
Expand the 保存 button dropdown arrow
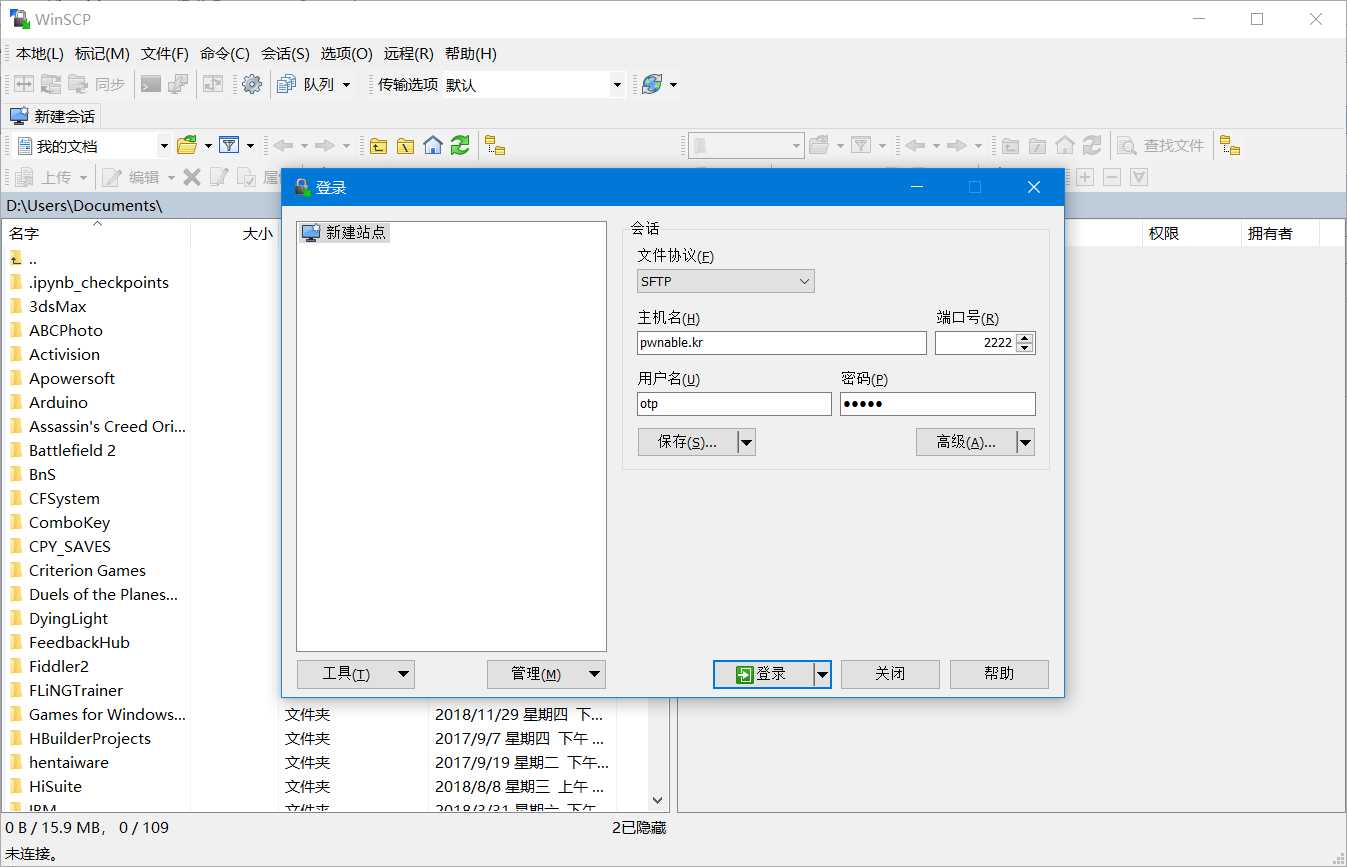[x=746, y=442]
